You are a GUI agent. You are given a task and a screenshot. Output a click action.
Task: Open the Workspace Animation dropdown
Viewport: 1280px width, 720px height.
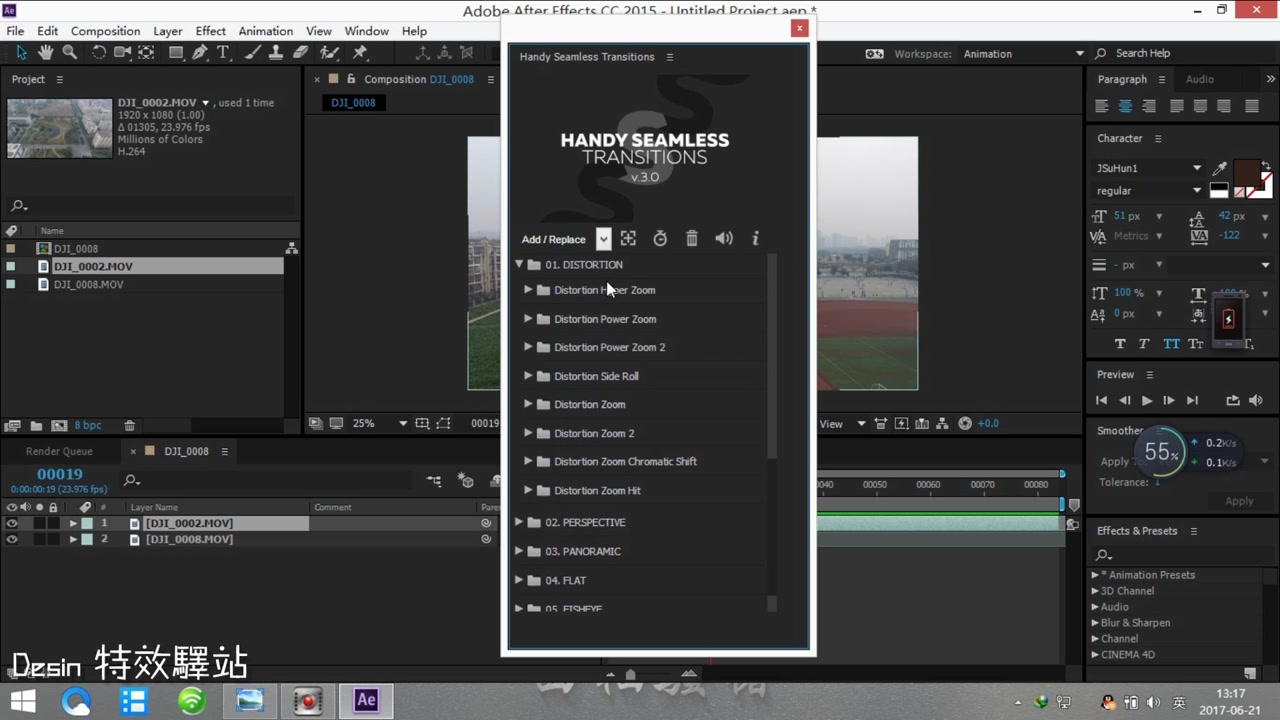(1079, 53)
